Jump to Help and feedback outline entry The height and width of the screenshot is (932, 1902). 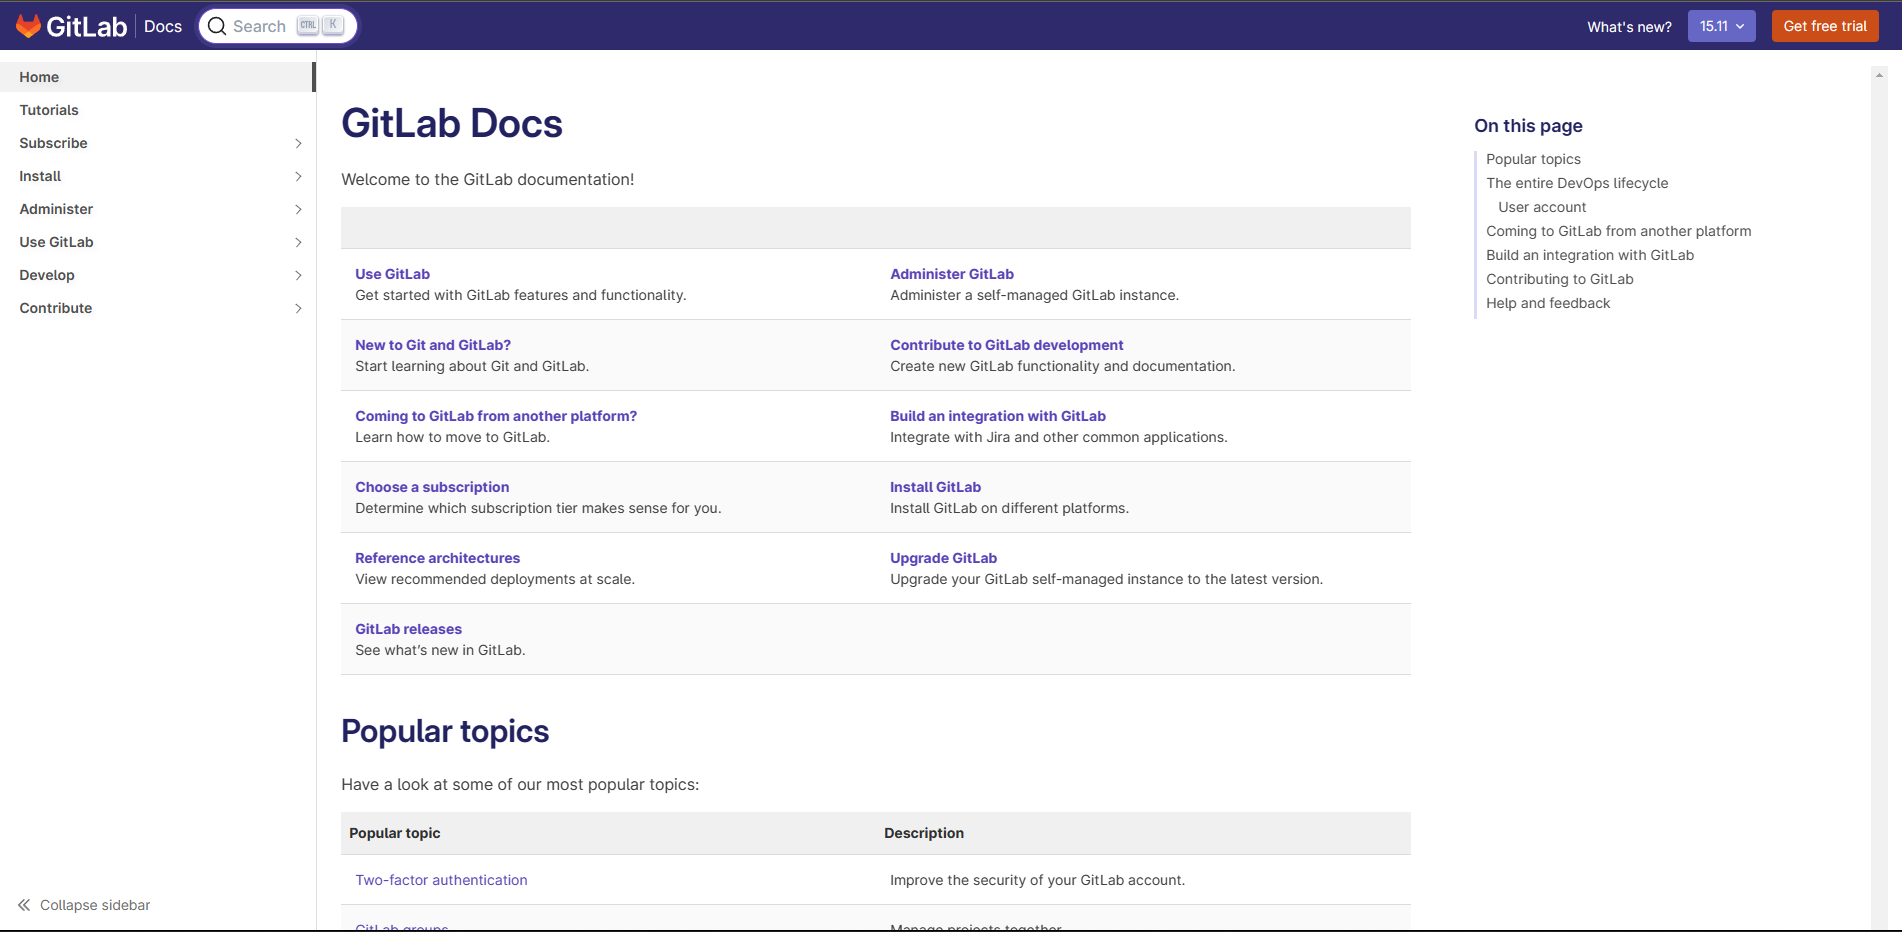pos(1548,303)
